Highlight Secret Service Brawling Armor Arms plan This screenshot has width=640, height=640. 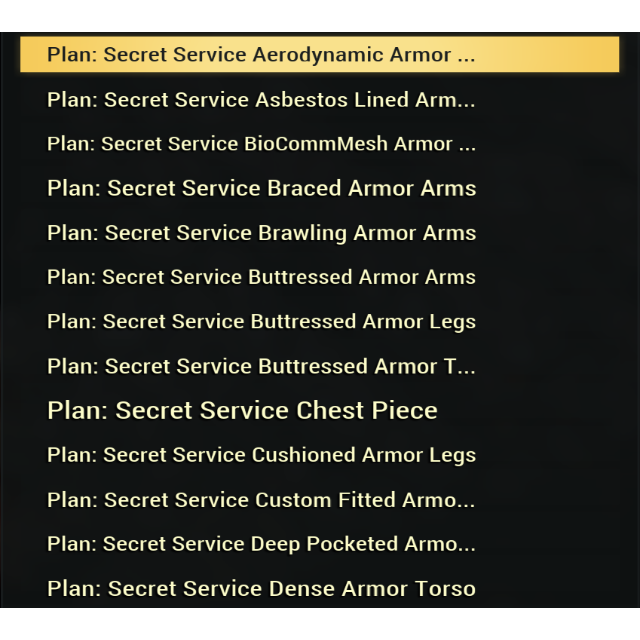(x=261, y=233)
